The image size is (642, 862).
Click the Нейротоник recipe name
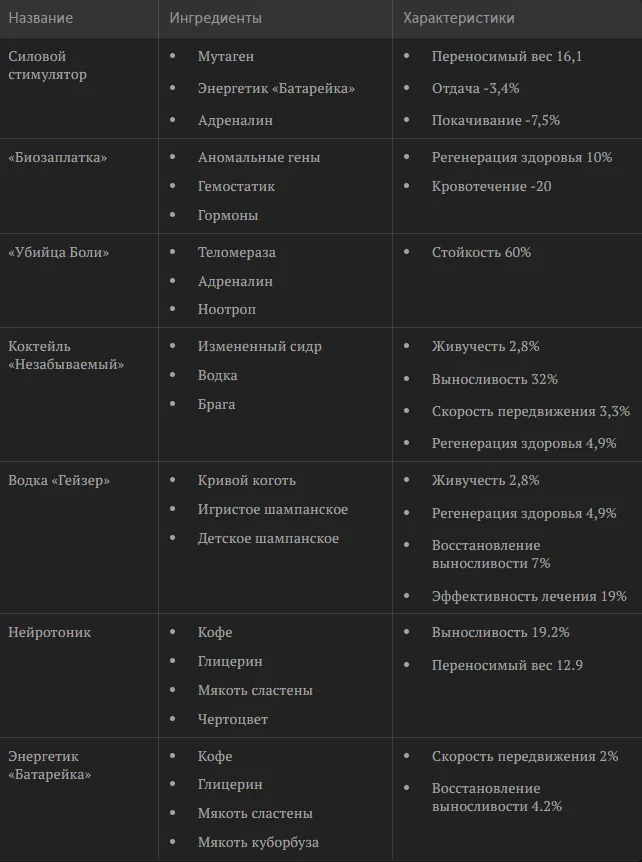pos(49,632)
